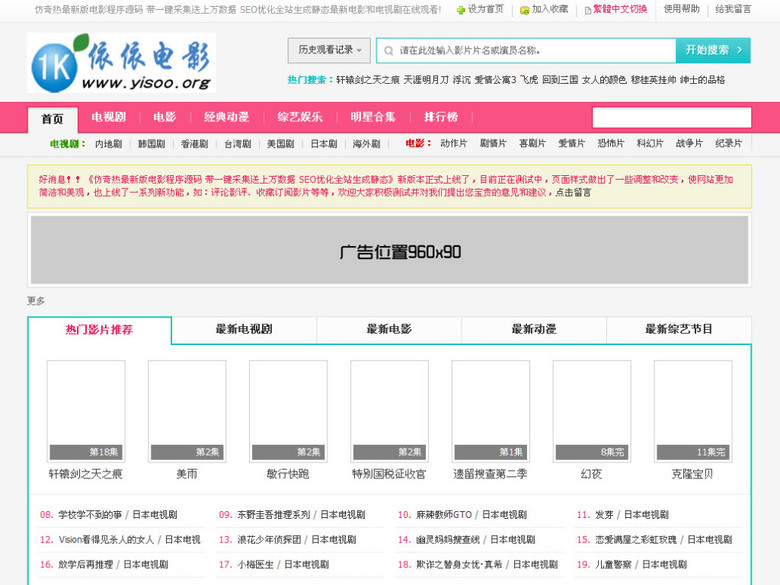Click the magnifier icon in search box
Viewport: 780px width, 585px height.
[389, 51]
